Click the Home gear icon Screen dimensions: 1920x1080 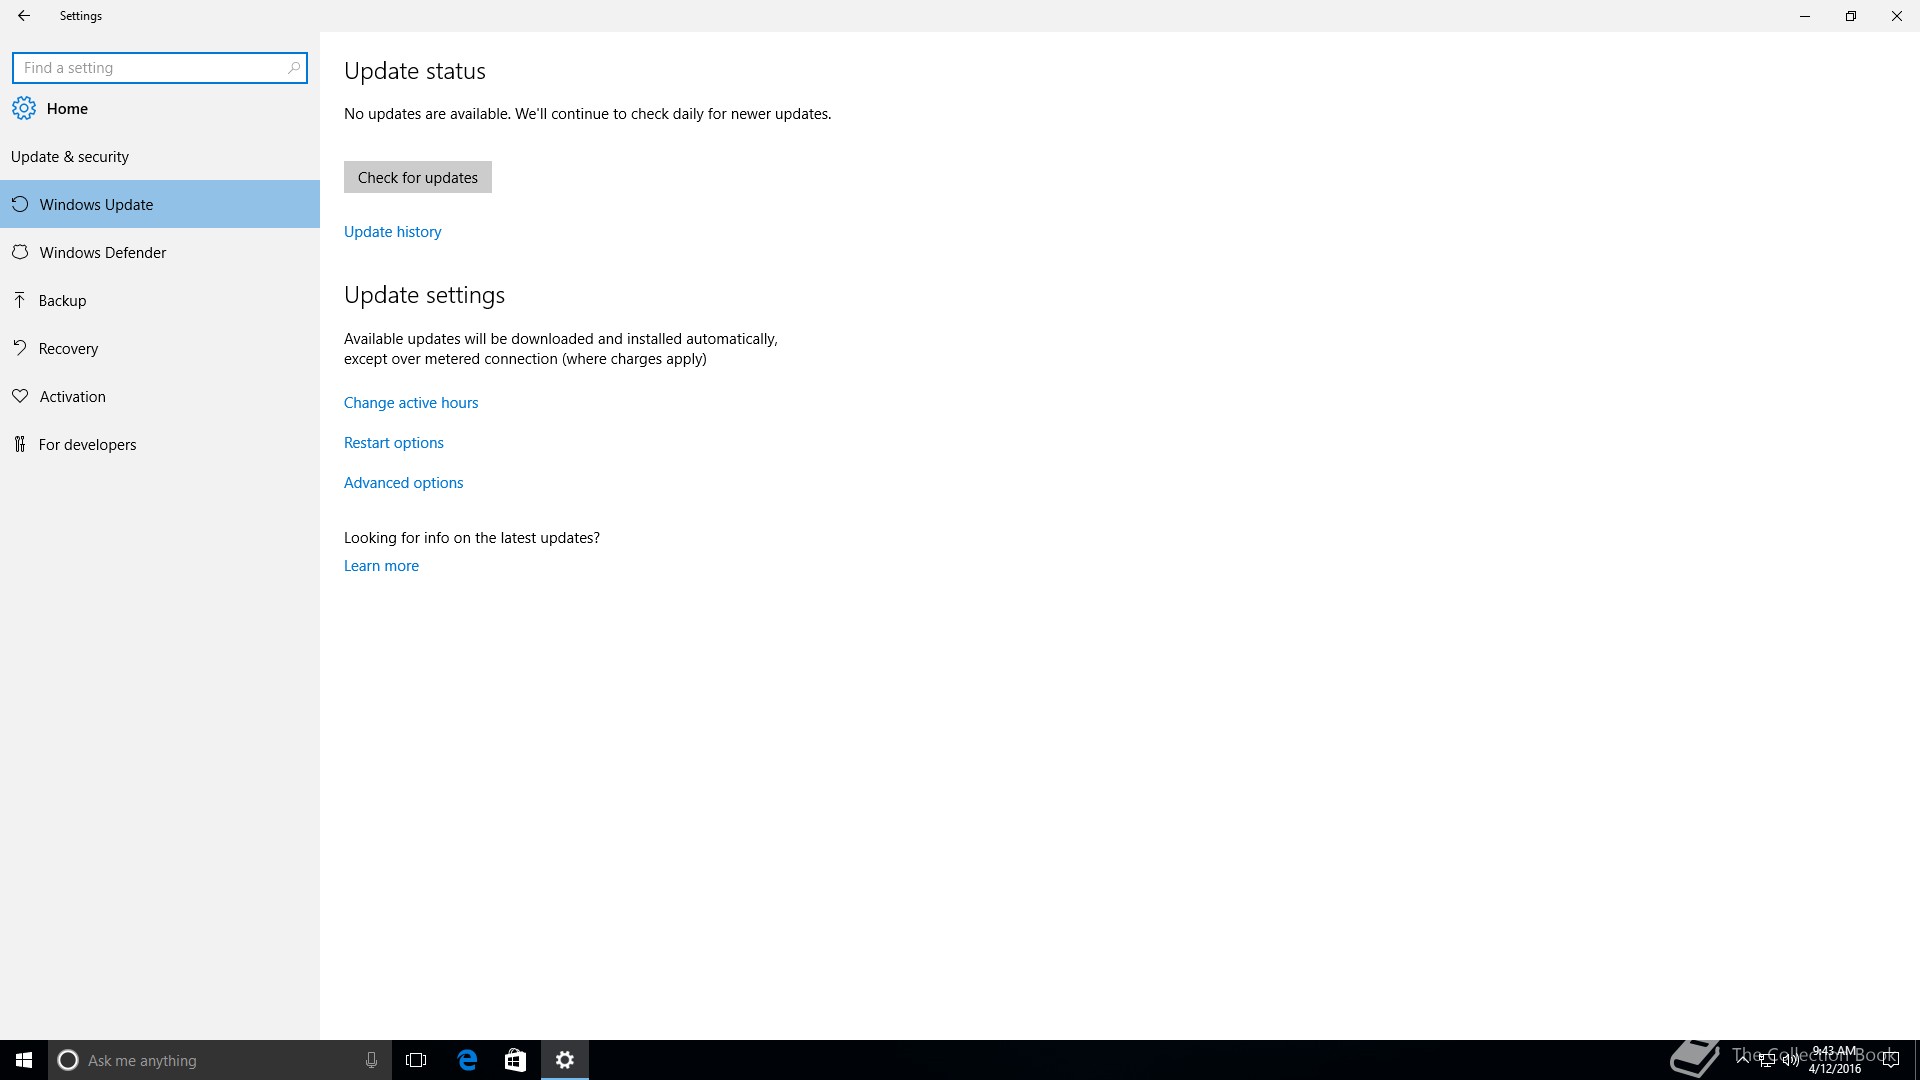pos(24,108)
